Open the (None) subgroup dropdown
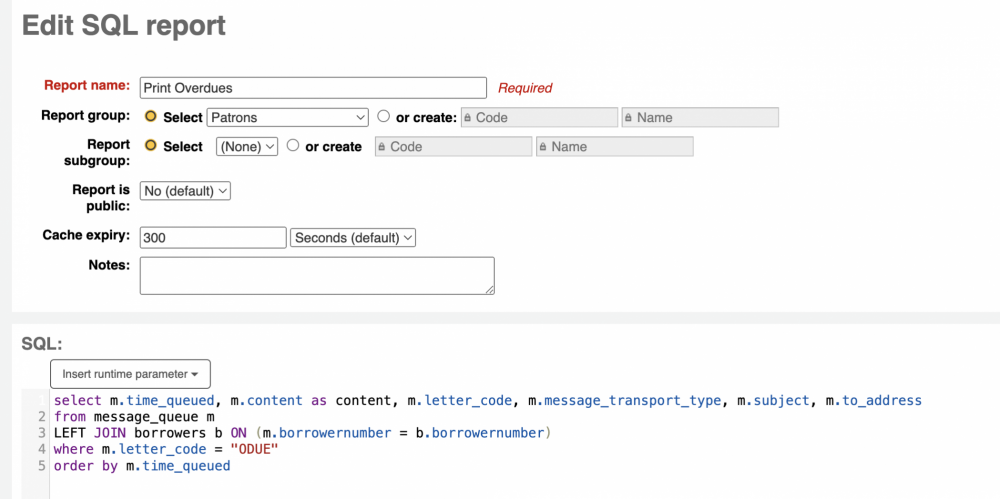The width and height of the screenshot is (1000, 499). [247, 147]
